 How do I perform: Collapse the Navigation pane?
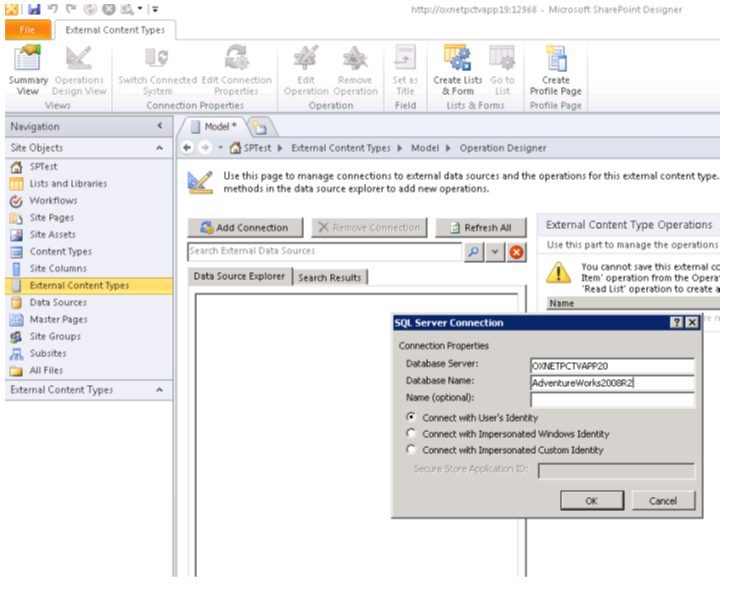click(x=160, y=126)
